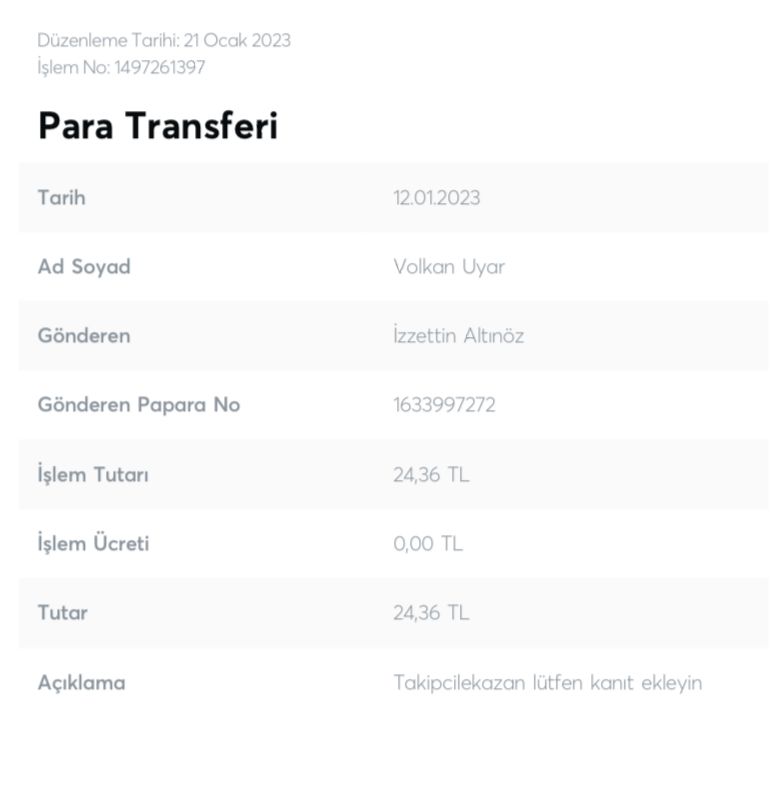The image size is (780, 788).
Task: Click the Takipcilekazan description text
Action: click(547, 683)
